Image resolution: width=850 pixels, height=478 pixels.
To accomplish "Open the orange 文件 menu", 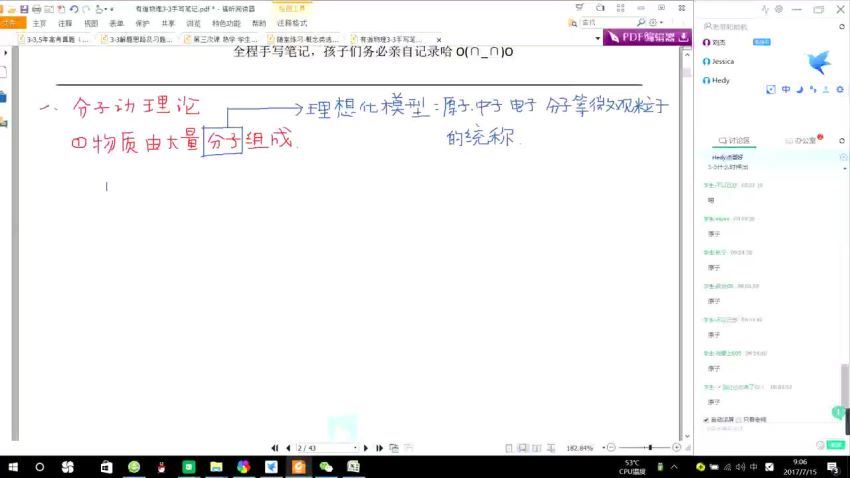I will (x=13, y=23).
